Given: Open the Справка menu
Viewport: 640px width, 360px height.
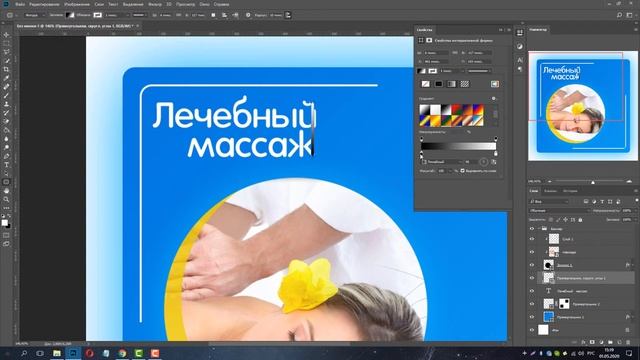Looking at the screenshot, I should click(221, 4).
